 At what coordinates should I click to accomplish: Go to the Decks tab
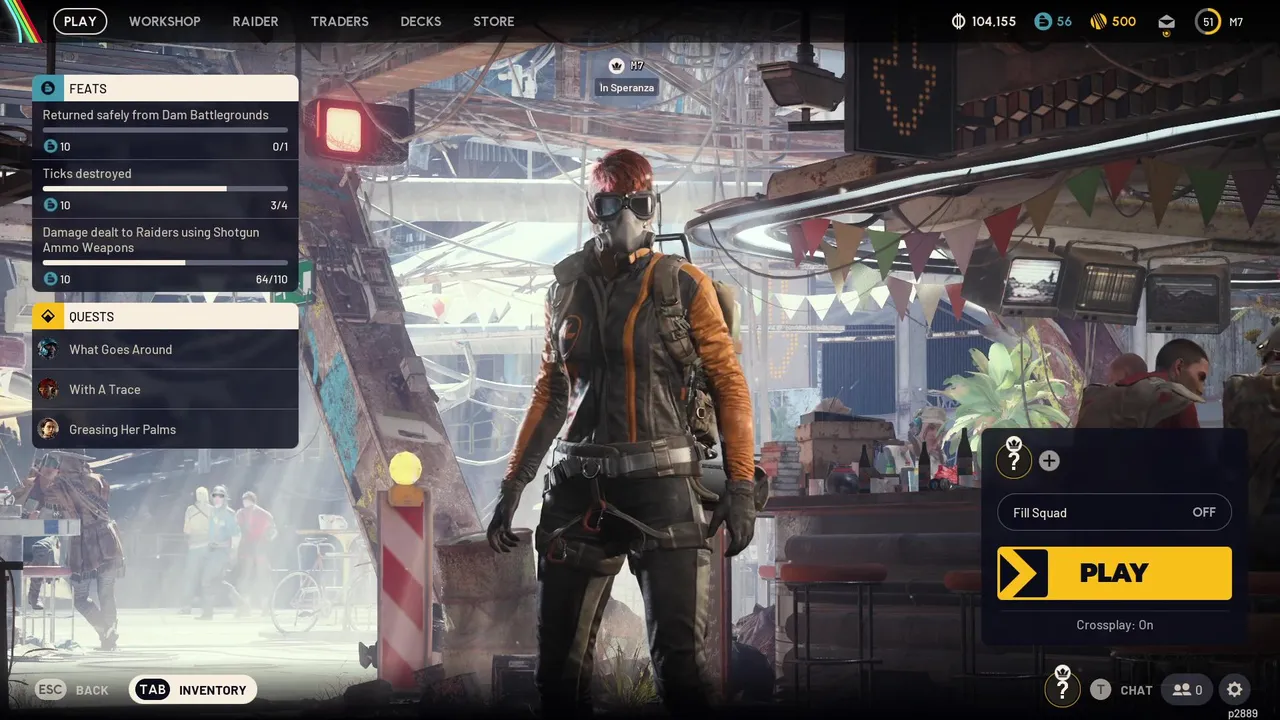[x=420, y=21]
